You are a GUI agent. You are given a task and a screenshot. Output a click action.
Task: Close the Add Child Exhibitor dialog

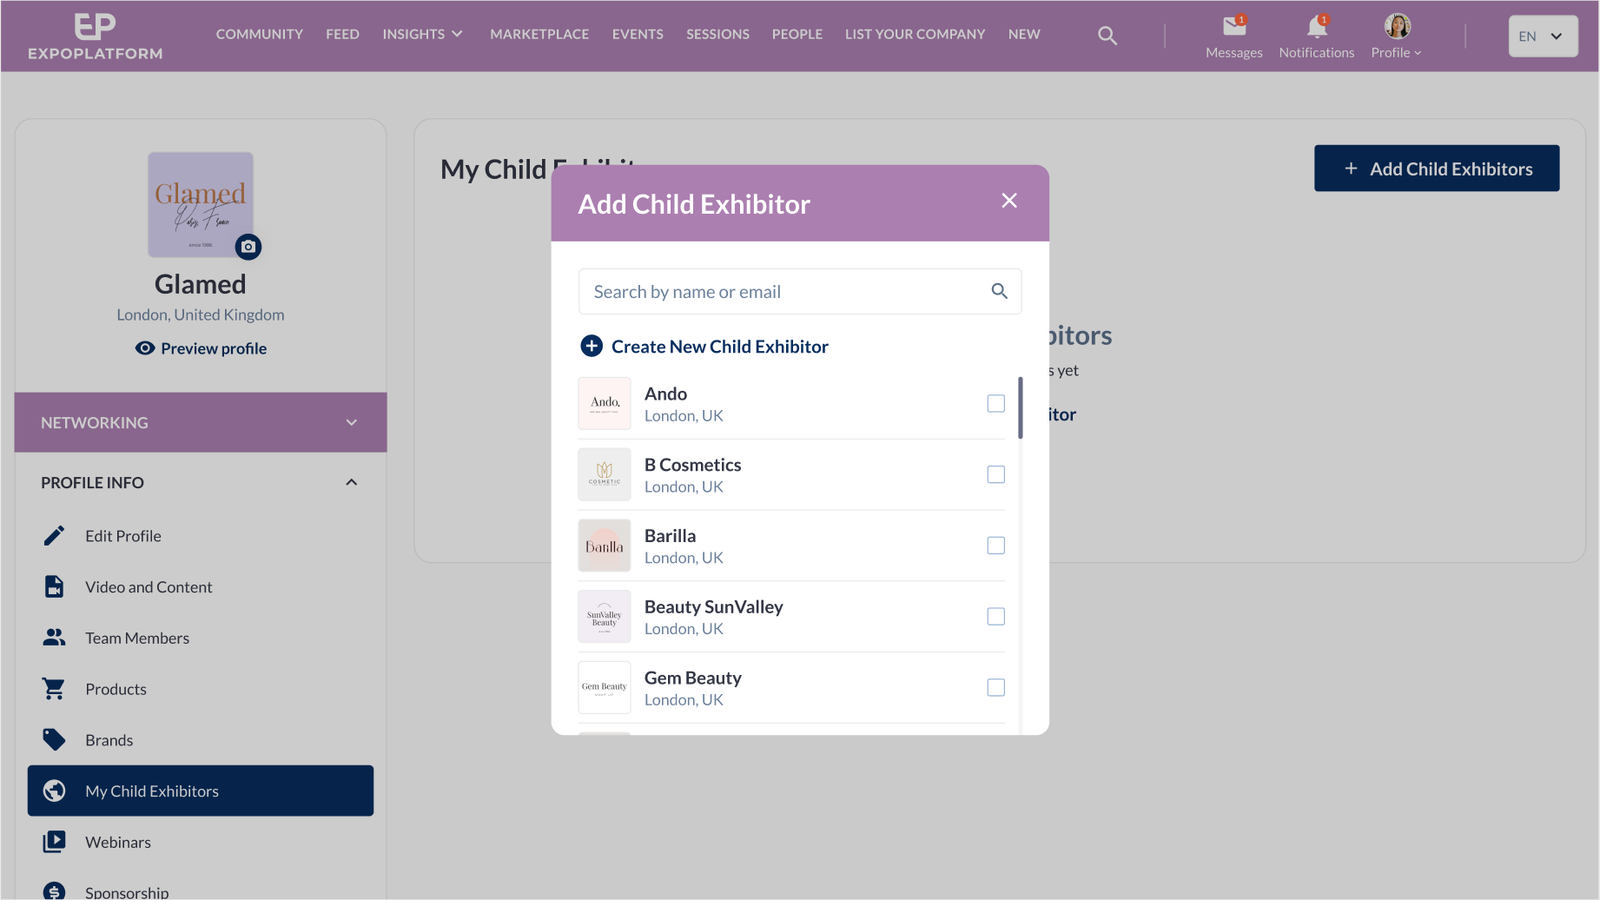click(x=1009, y=201)
